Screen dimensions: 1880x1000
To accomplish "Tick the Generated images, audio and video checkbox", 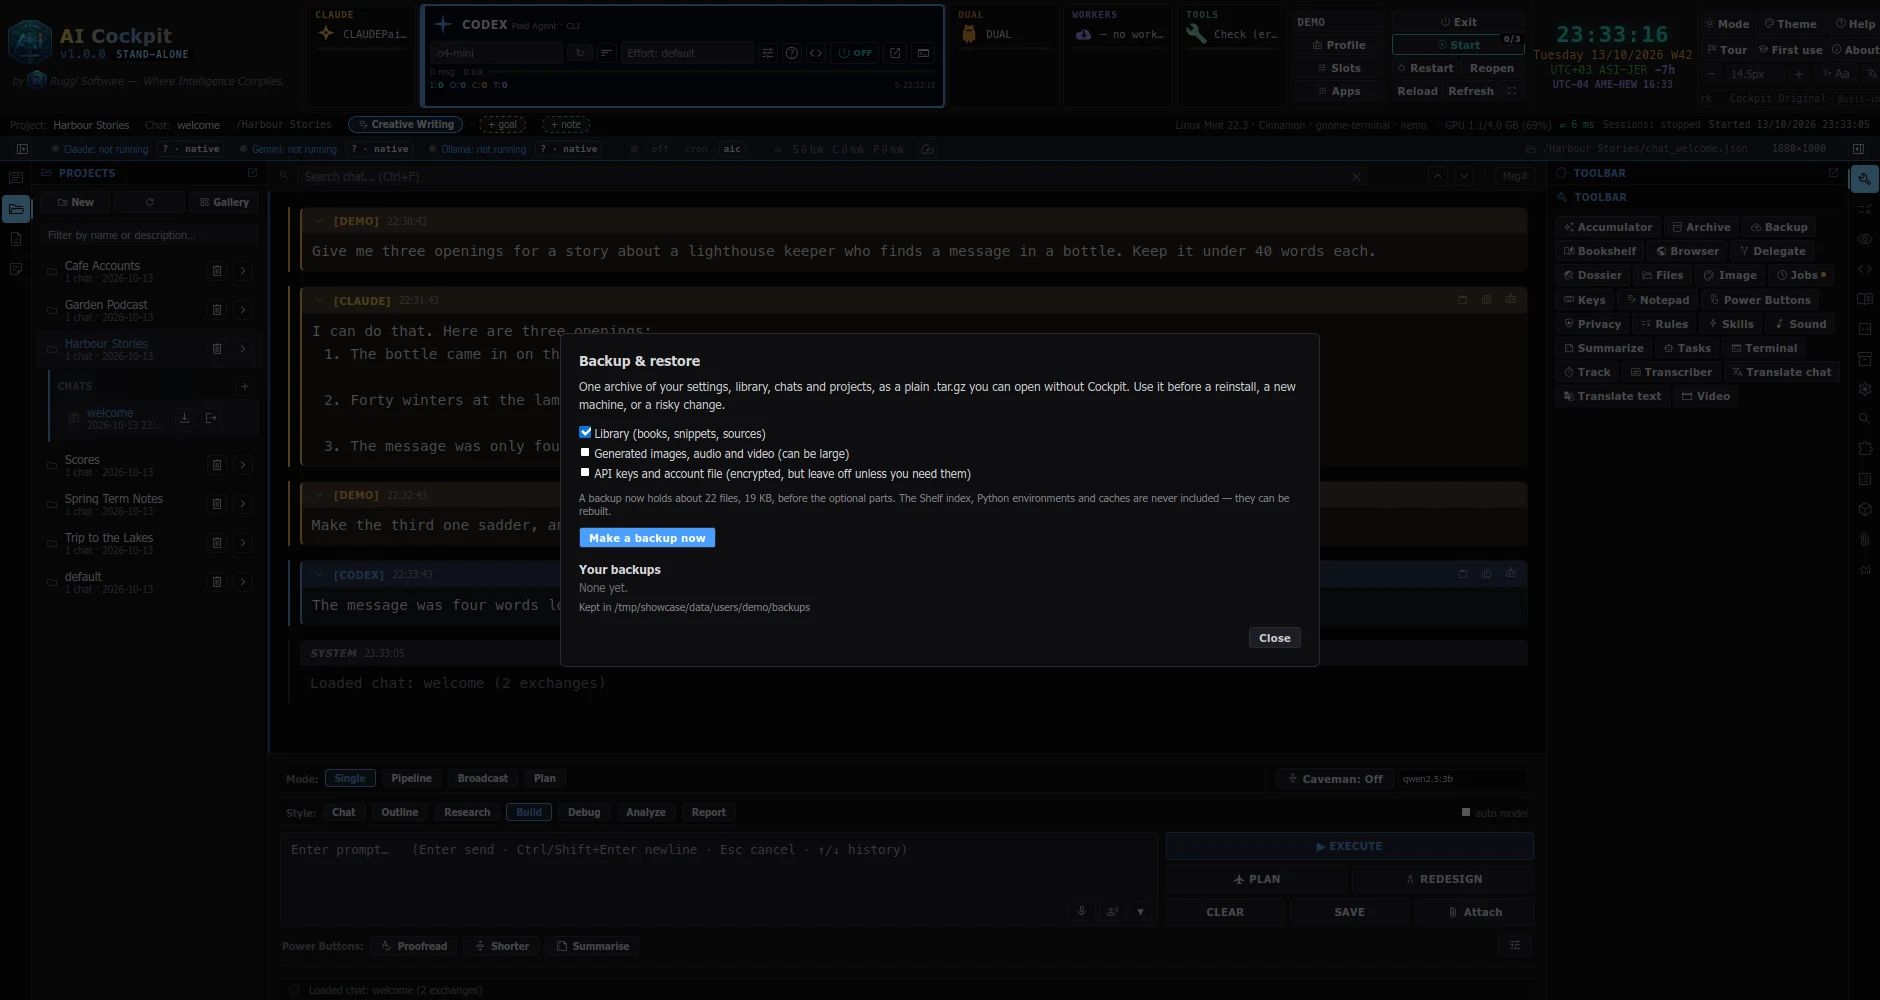I will pyautogui.click(x=585, y=453).
